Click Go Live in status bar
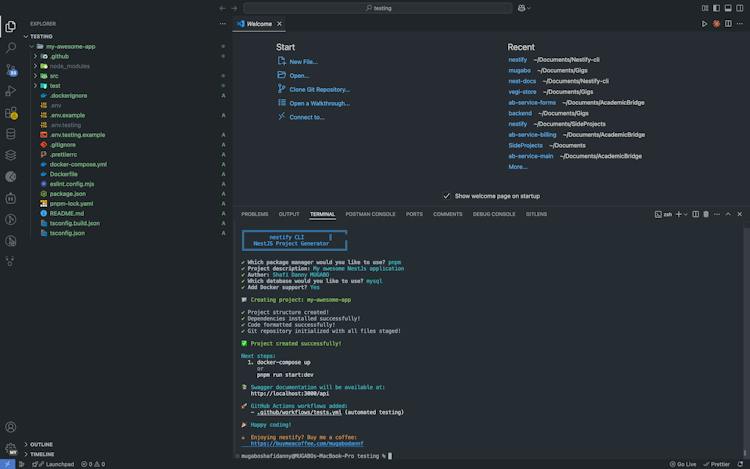 point(683,464)
